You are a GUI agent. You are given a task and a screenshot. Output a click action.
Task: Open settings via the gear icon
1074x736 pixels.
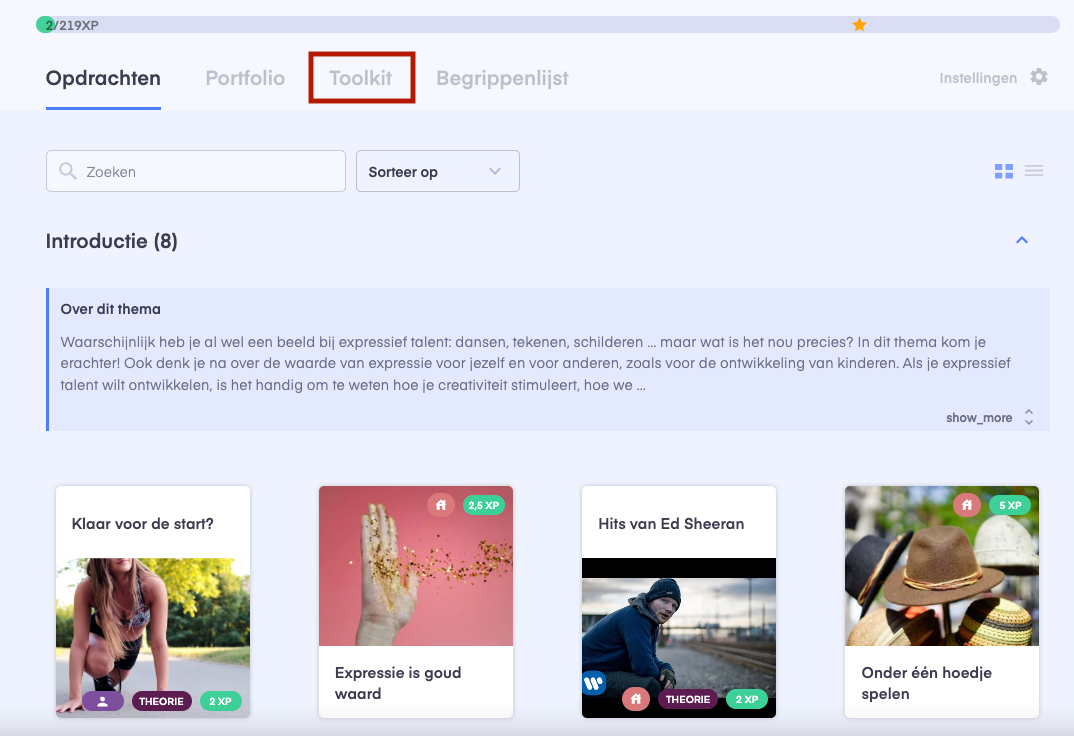pos(1038,77)
